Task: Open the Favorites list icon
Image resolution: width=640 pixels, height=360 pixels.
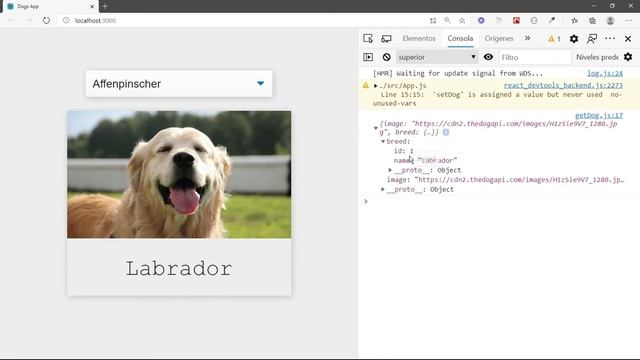Action: (575, 20)
